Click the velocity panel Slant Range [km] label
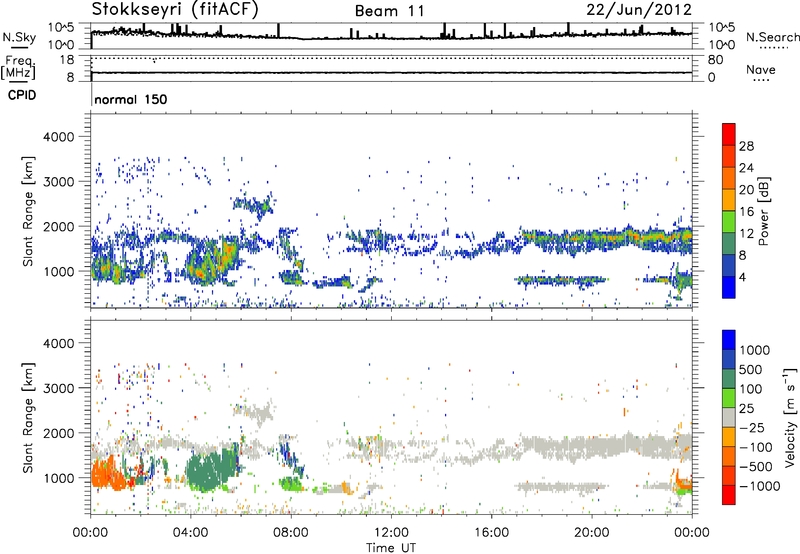Screen dimensions: 800x554 coord(28,417)
